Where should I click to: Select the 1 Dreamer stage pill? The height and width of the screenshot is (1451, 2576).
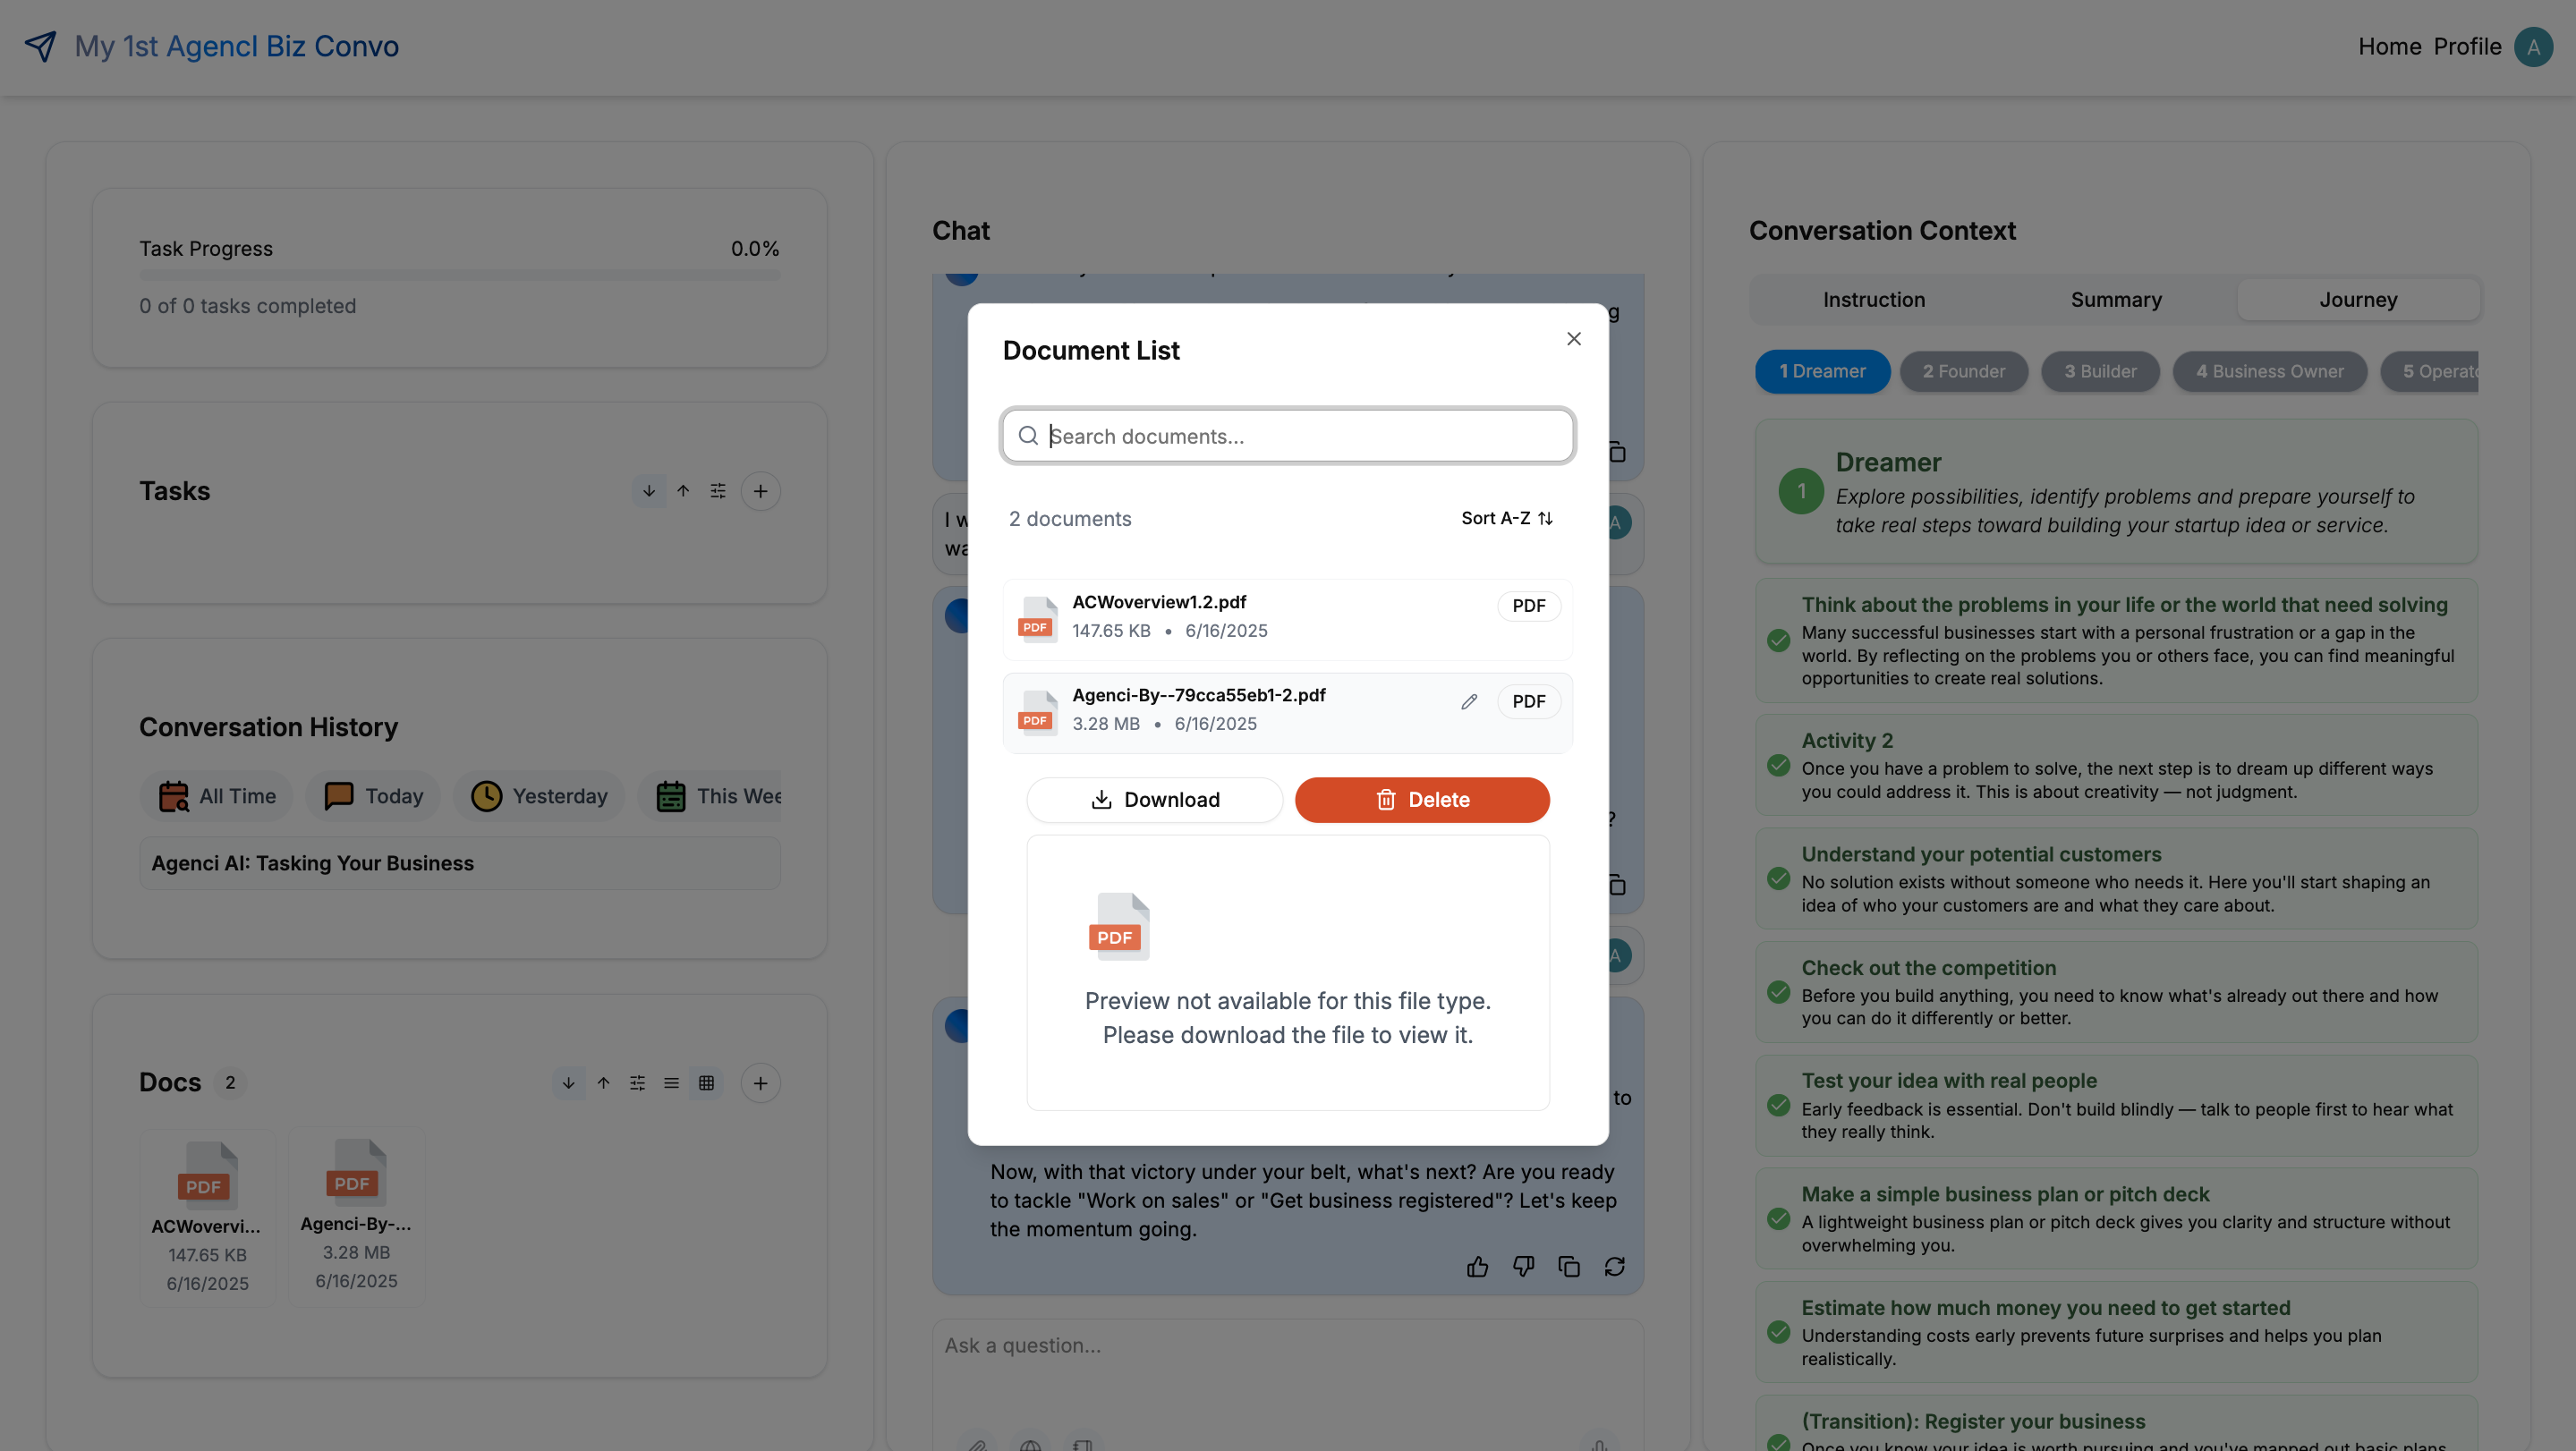[1822, 372]
